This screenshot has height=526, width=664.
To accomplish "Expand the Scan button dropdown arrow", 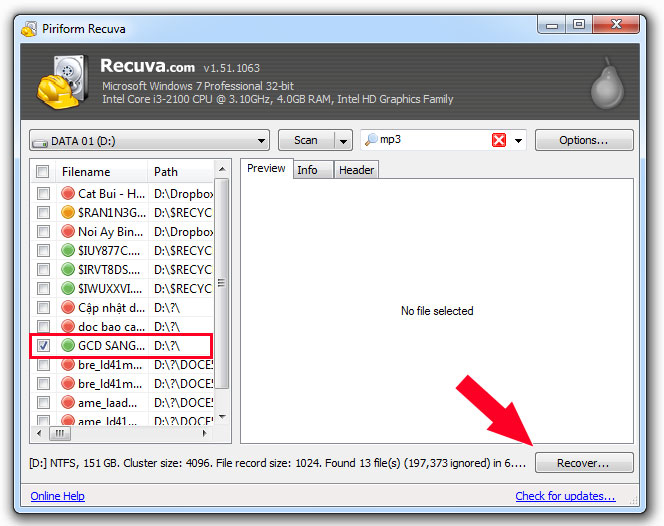I will (343, 141).
